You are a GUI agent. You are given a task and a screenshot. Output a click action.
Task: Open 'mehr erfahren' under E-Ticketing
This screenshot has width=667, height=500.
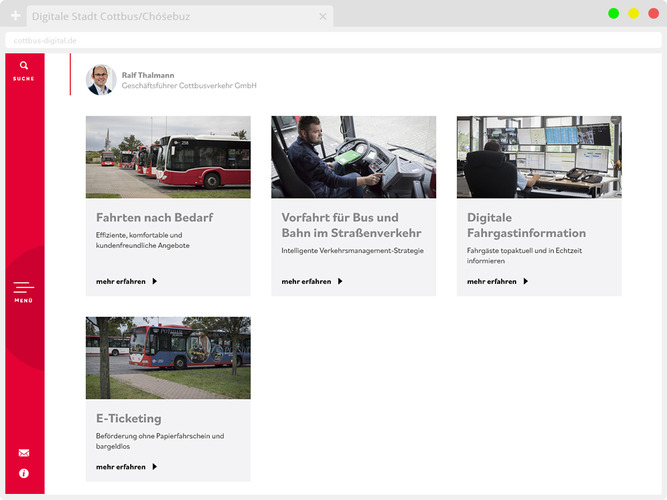pyautogui.click(x=126, y=467)
